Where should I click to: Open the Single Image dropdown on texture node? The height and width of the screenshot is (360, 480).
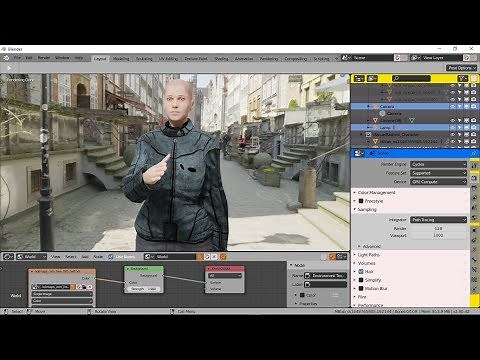62,294
